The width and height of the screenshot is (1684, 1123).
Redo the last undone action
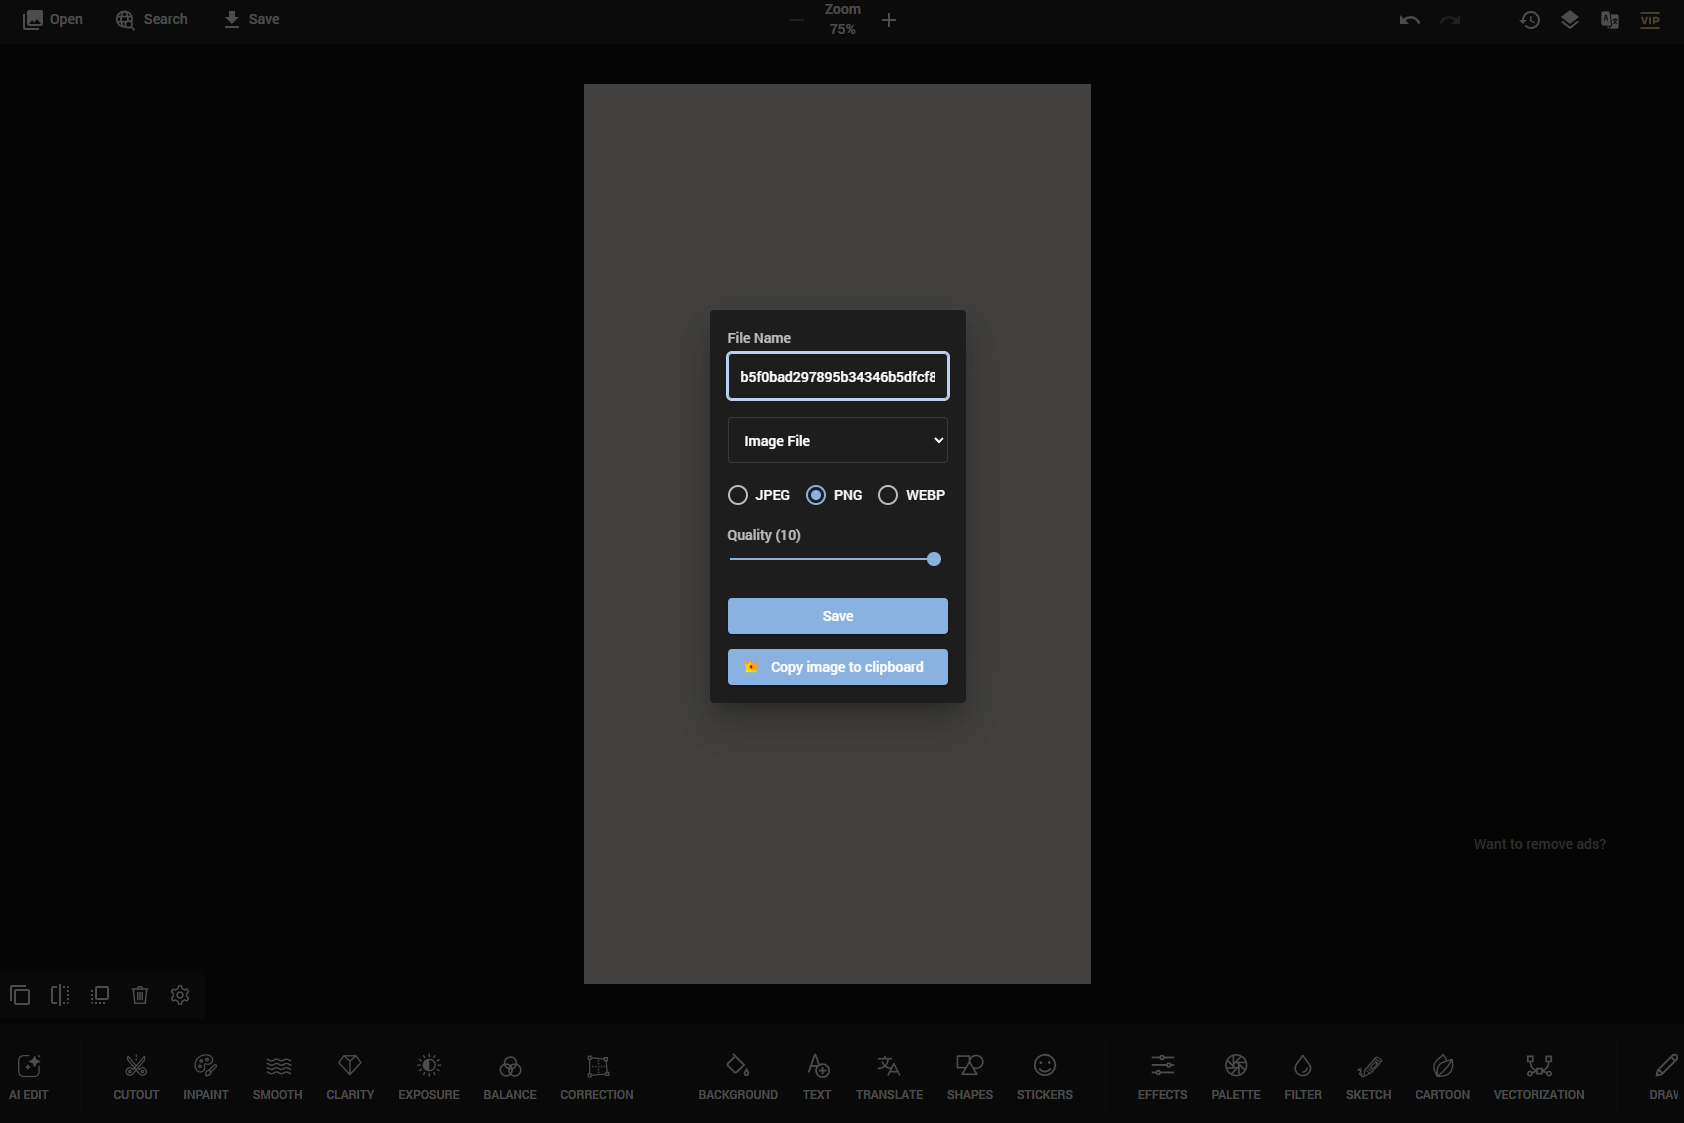click(1450, 20)
